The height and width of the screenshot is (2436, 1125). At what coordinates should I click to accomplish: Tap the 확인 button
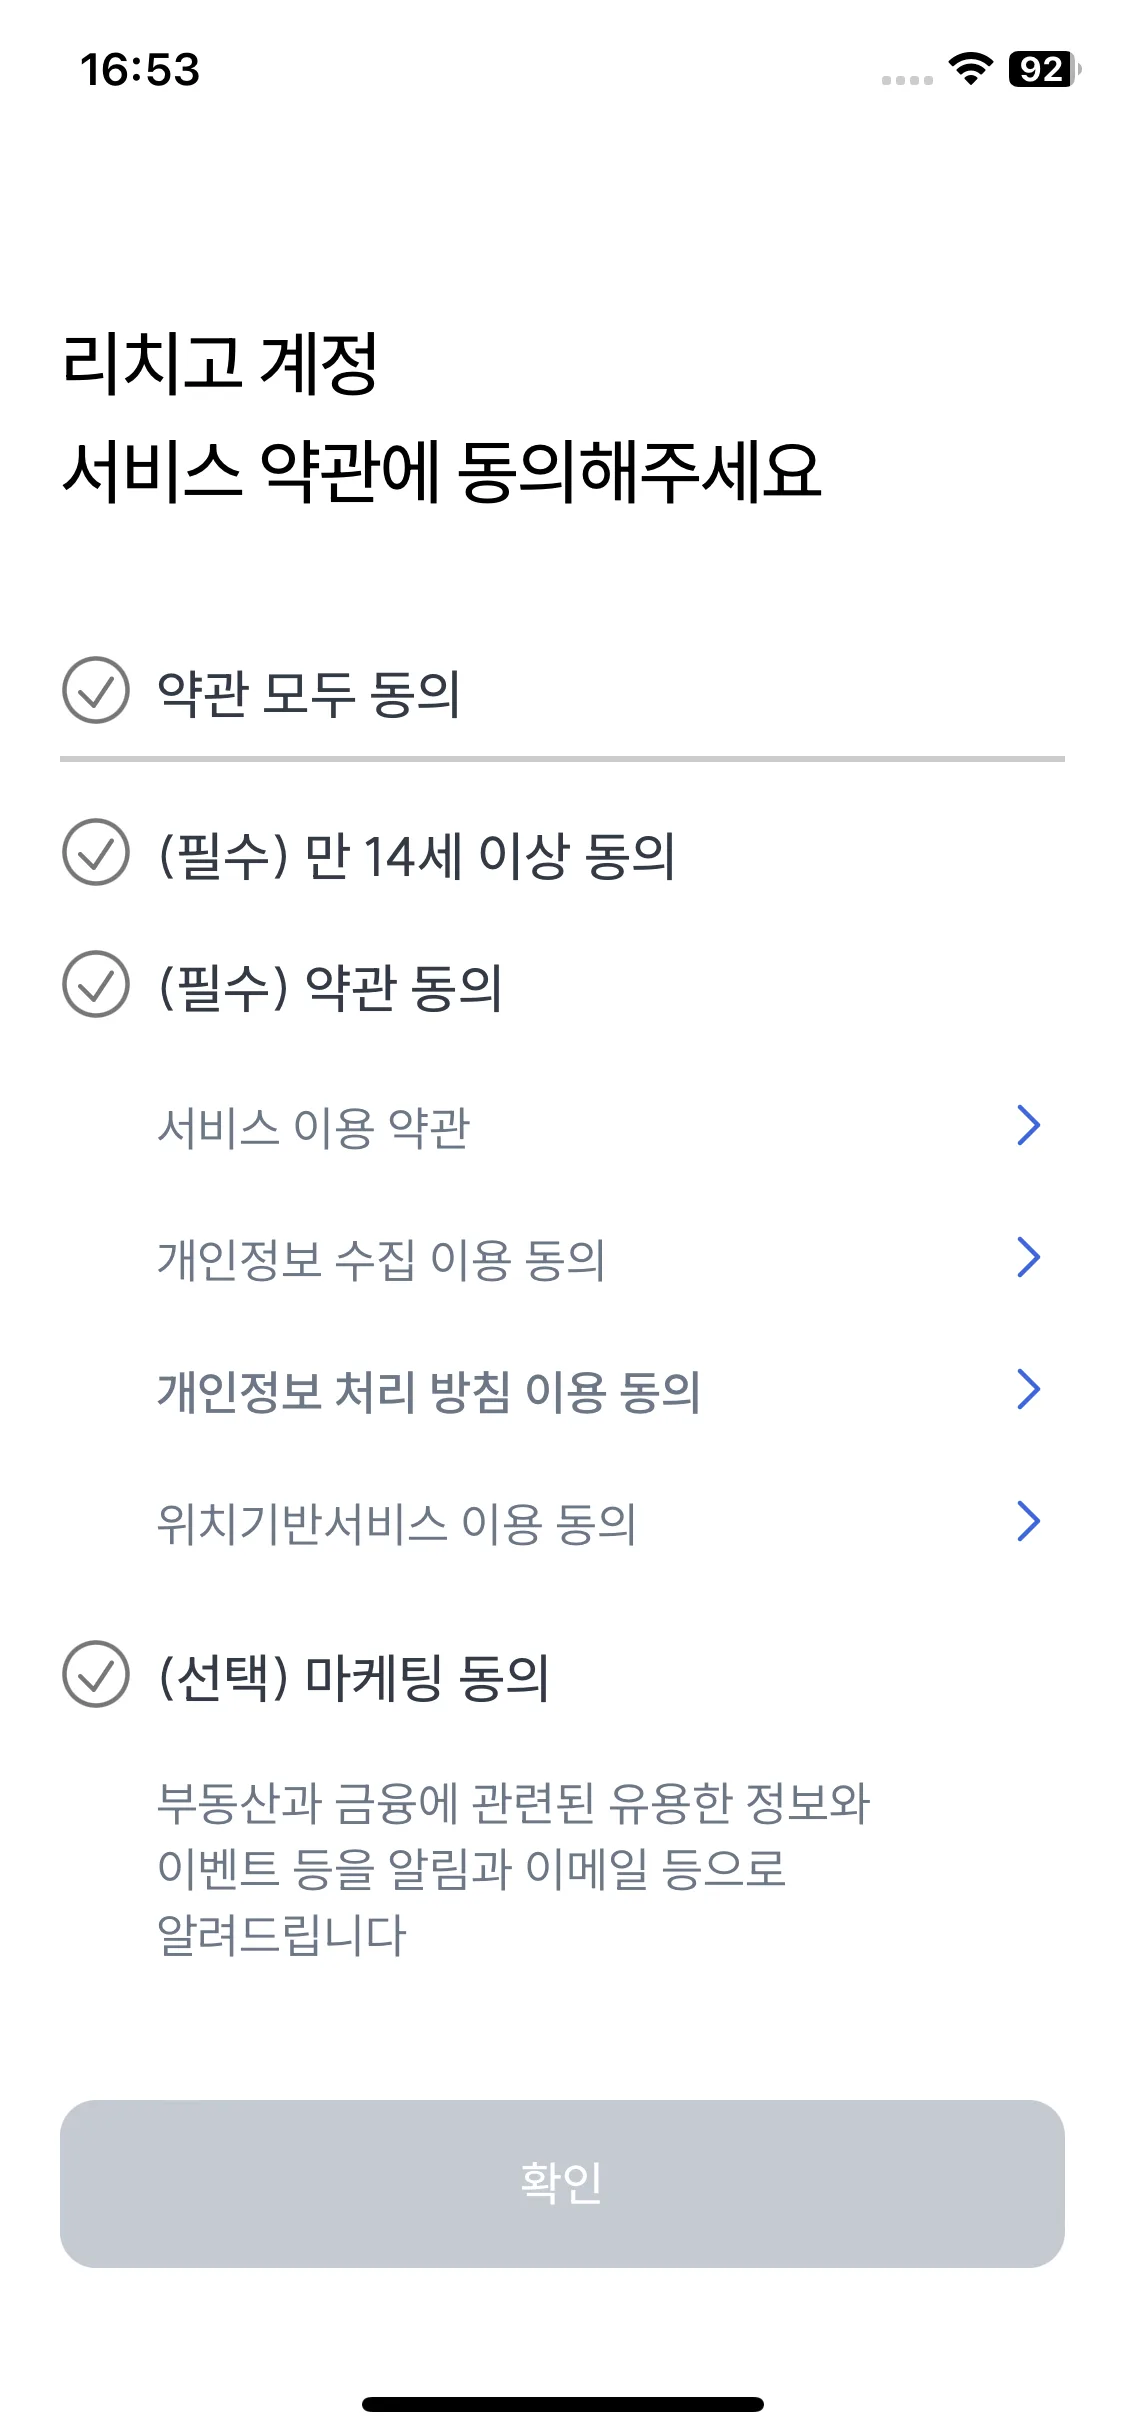(x=562, y=2183)
